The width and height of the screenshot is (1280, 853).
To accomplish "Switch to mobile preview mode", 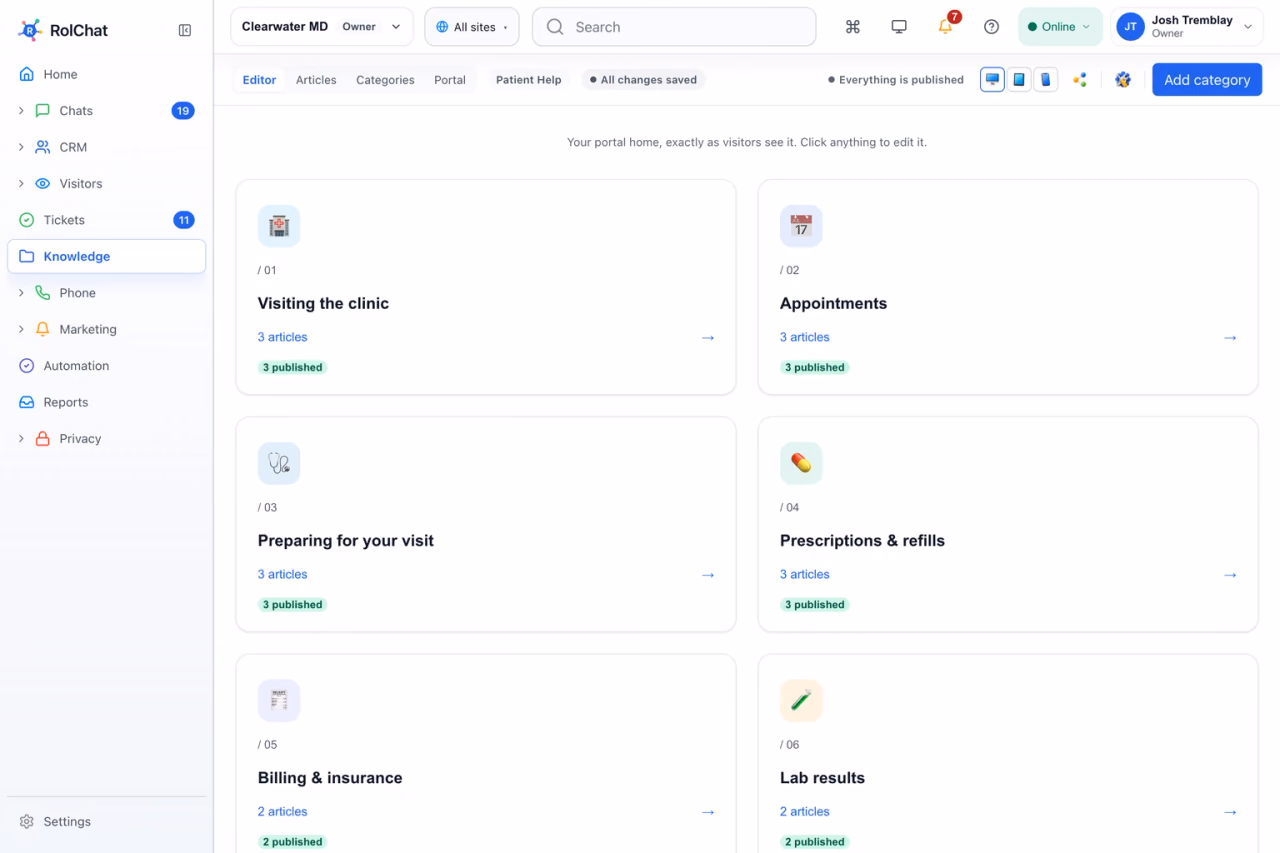I will point(1045,80).
